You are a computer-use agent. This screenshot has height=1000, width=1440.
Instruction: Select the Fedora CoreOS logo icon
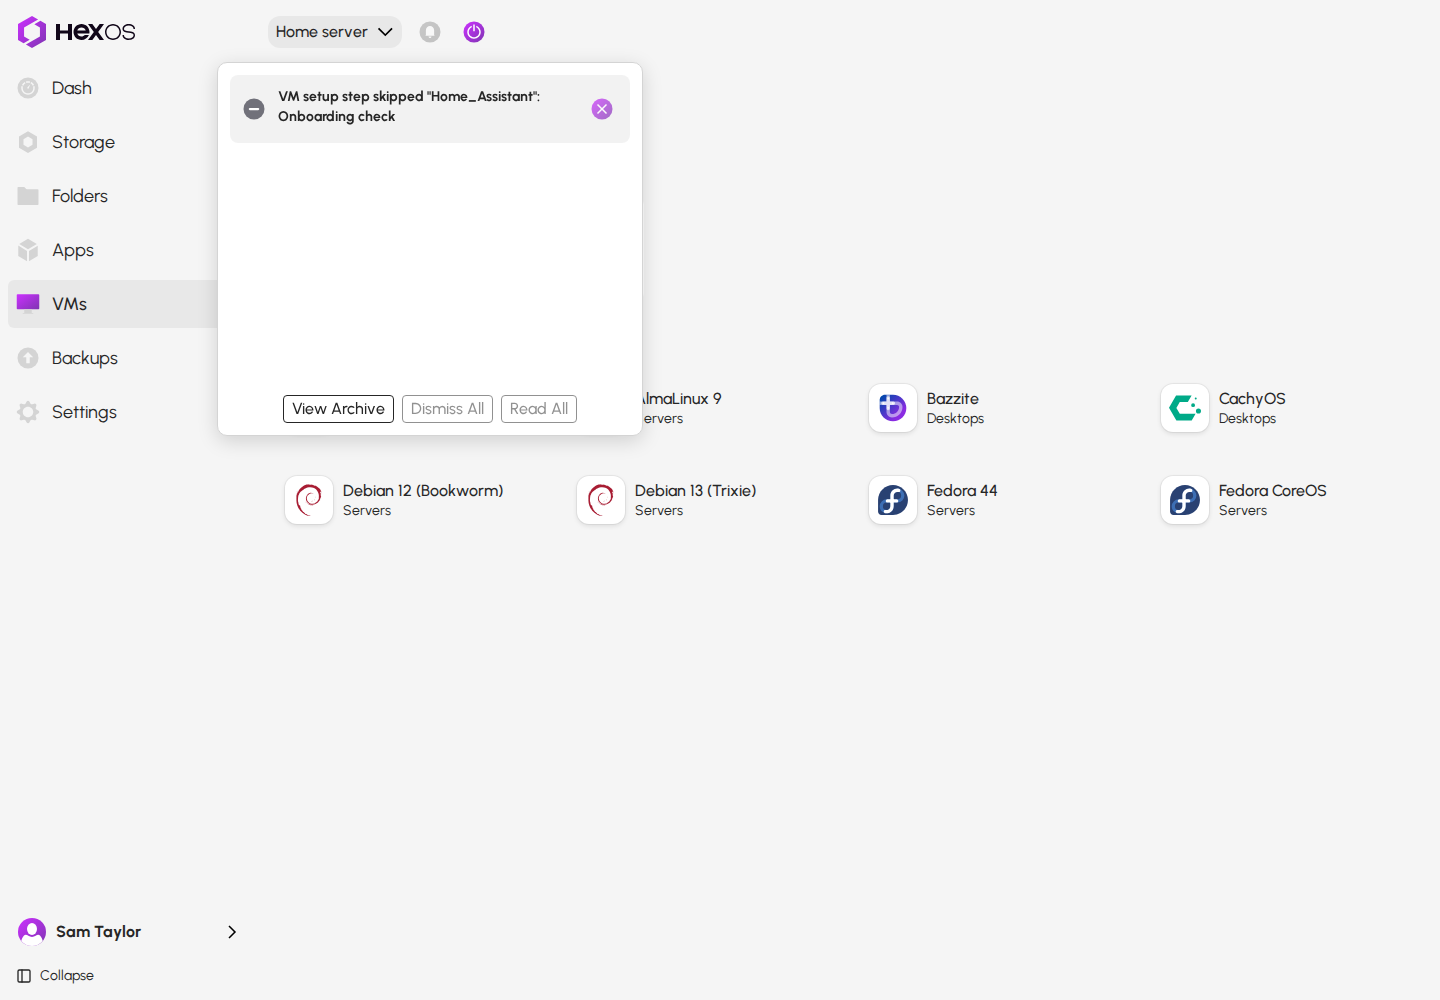[x=1185, y=500]
